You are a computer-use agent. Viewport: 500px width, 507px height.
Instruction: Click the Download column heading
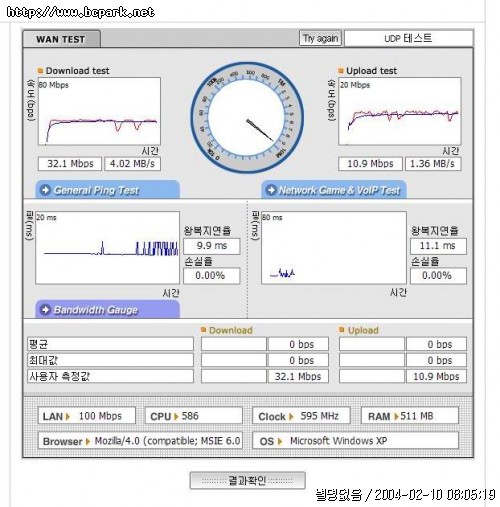click(x=230, y=330)
